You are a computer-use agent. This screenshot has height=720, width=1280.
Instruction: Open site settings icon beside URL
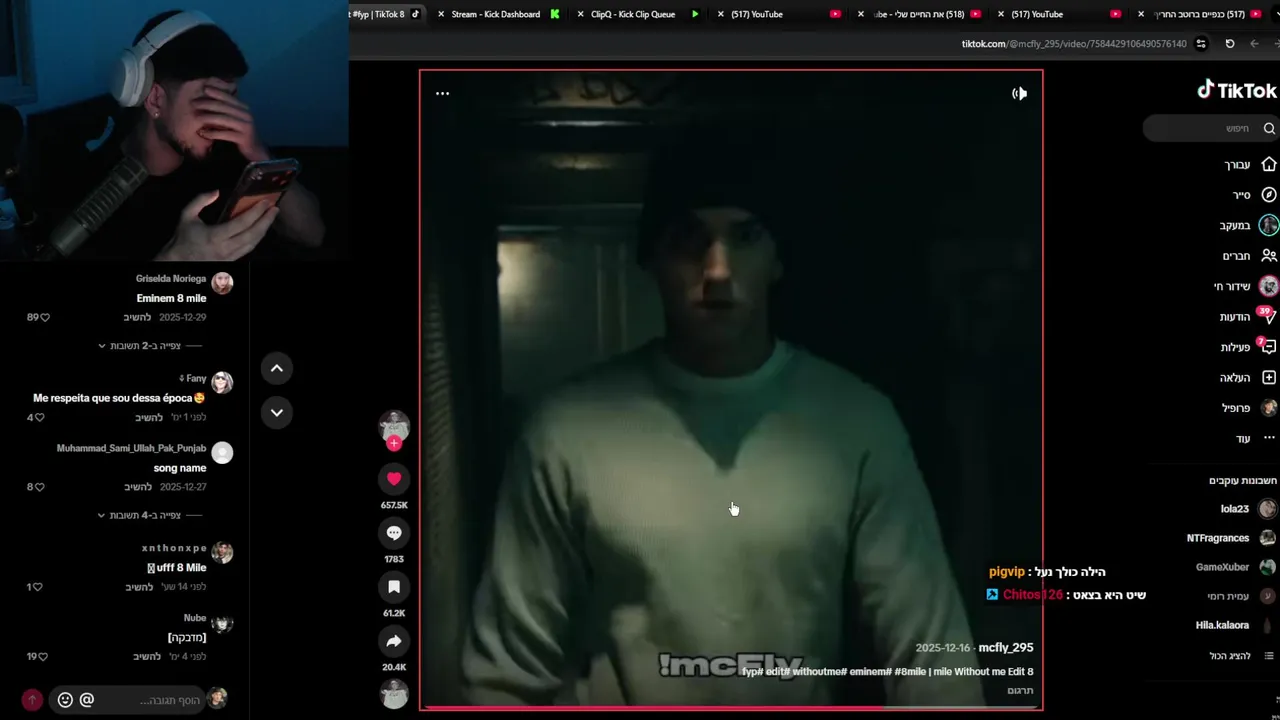coord(1201,44)
